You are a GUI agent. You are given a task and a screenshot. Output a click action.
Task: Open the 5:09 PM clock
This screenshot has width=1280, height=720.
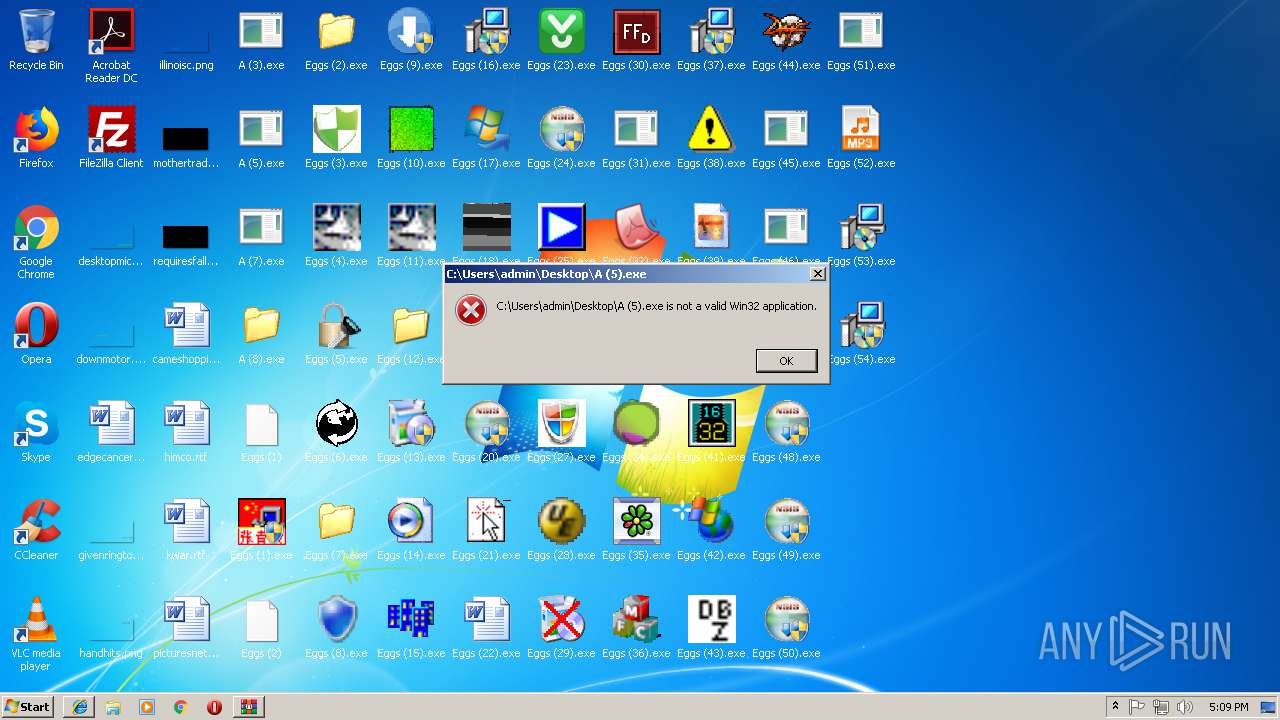(1228, 707)
